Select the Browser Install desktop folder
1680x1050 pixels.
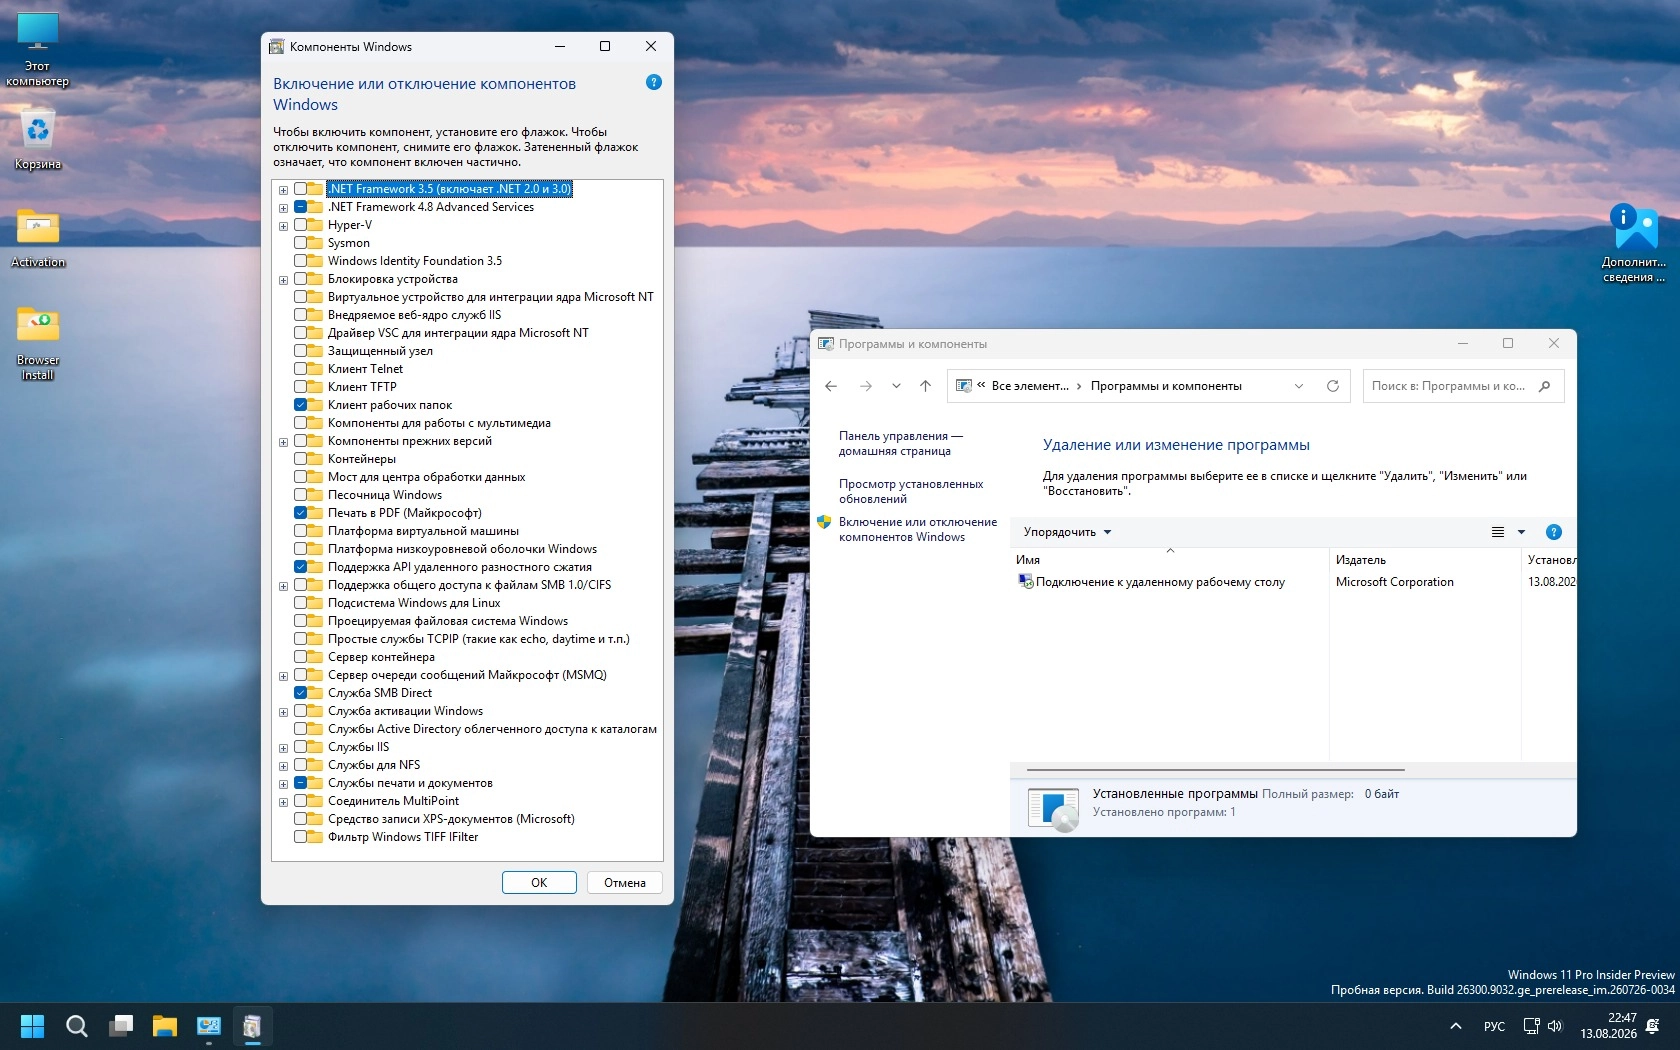click(x=38, y=343)
